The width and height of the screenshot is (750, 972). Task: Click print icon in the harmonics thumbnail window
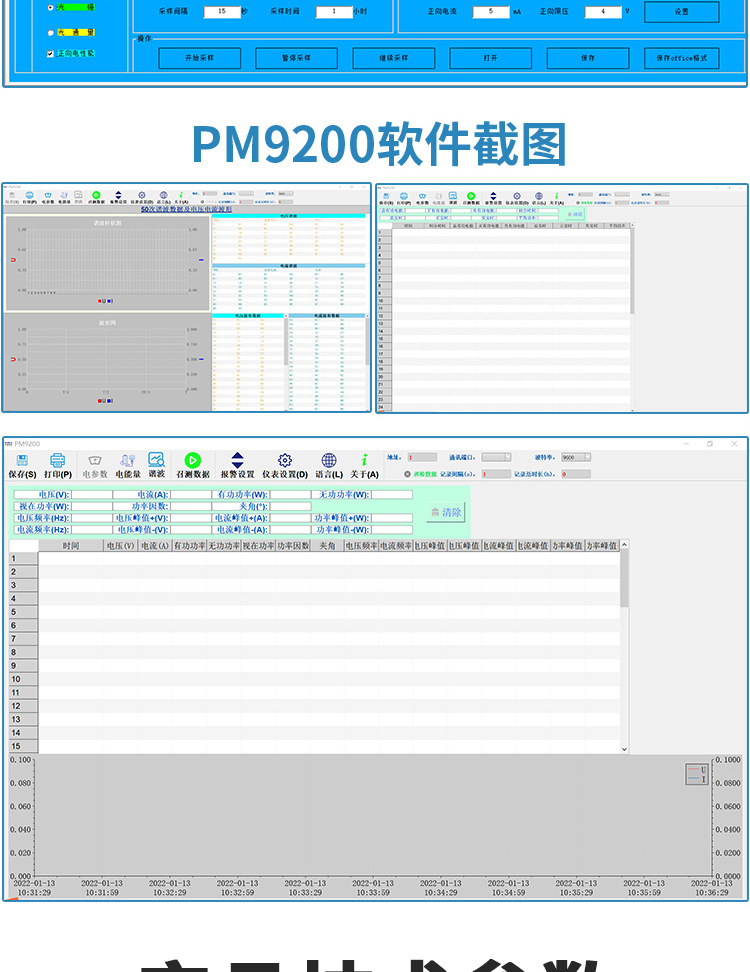29,195
